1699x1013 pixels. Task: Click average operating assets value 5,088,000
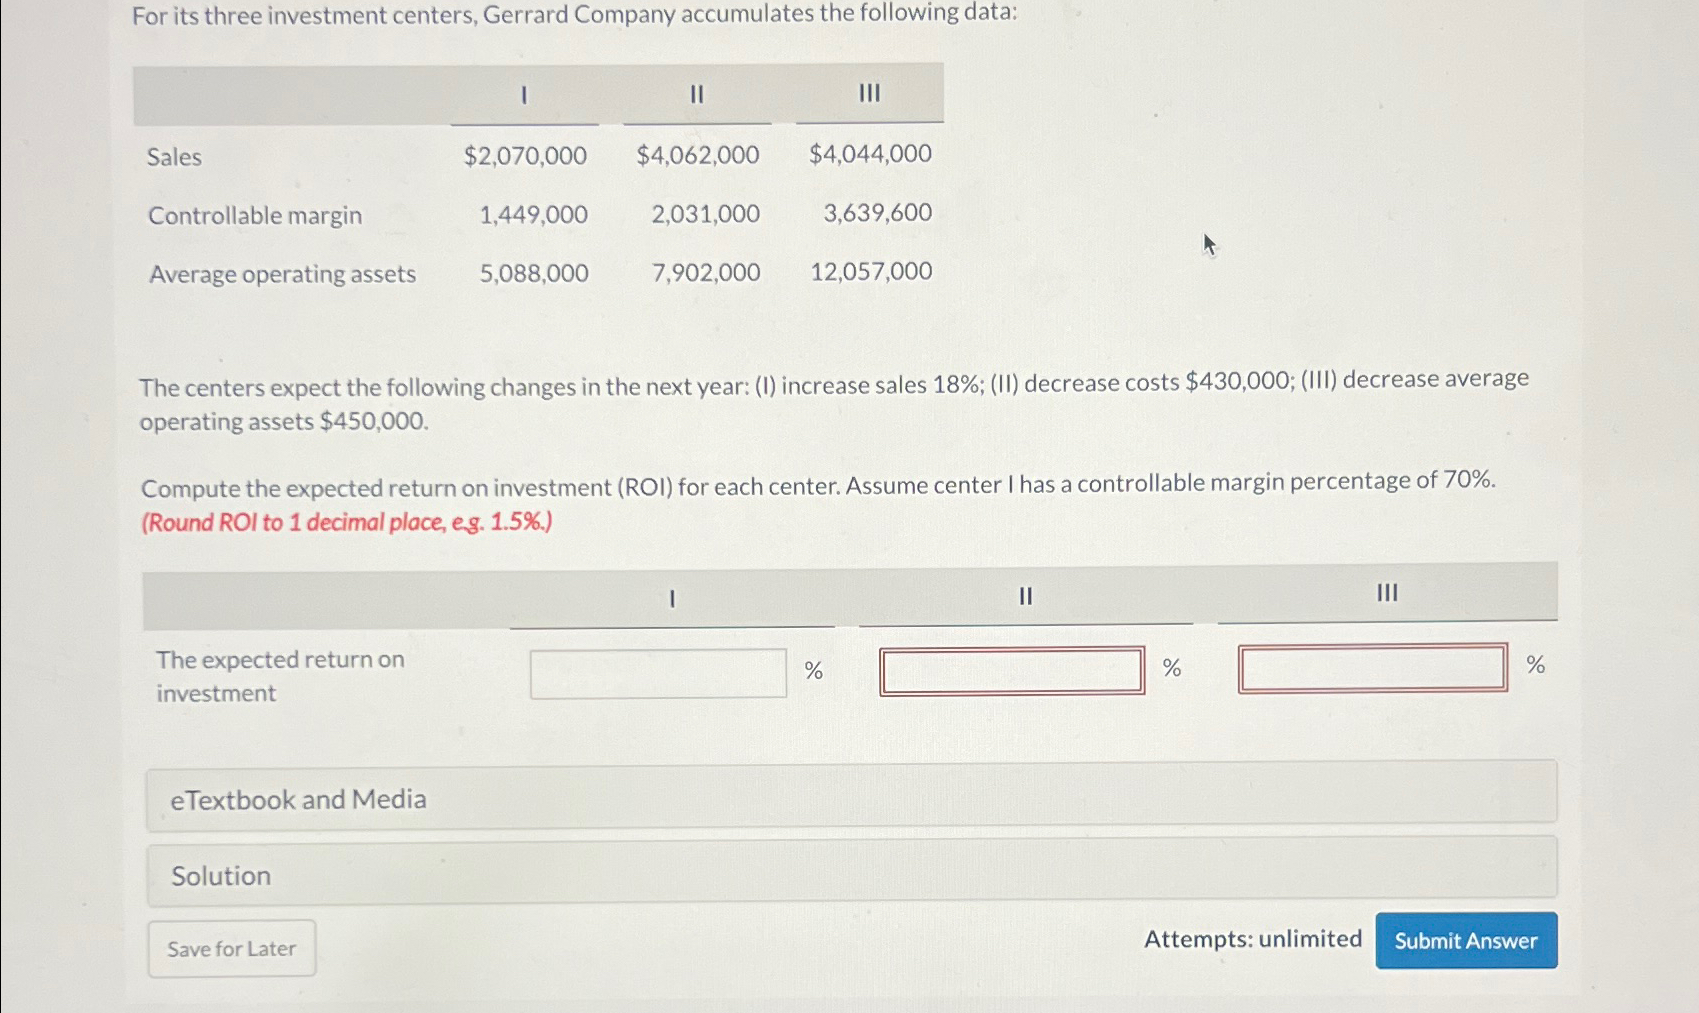click(x=534, y=273)
